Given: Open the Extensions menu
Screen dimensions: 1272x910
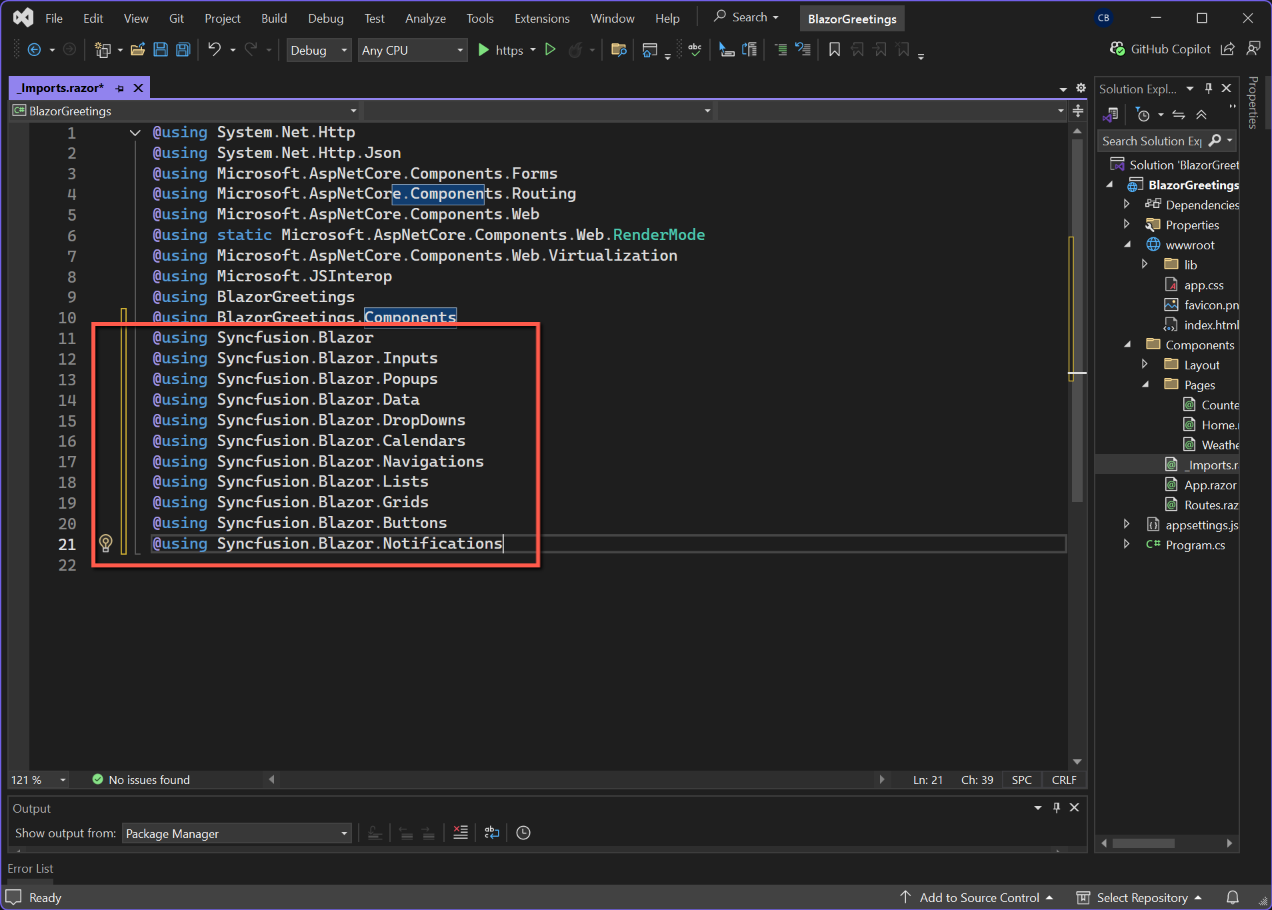Looking at the screenshot, I should pos(542,18).
